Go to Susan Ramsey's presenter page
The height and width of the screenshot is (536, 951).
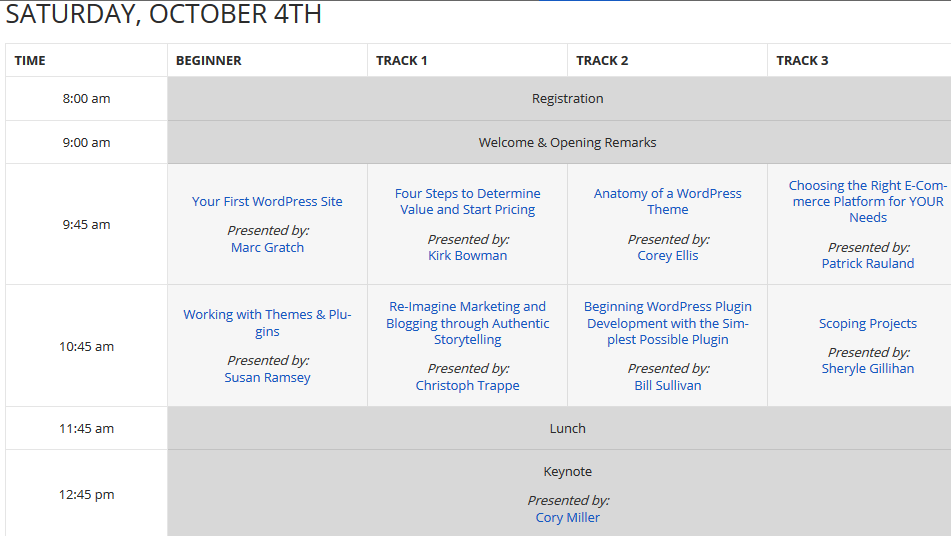[267, 377]
